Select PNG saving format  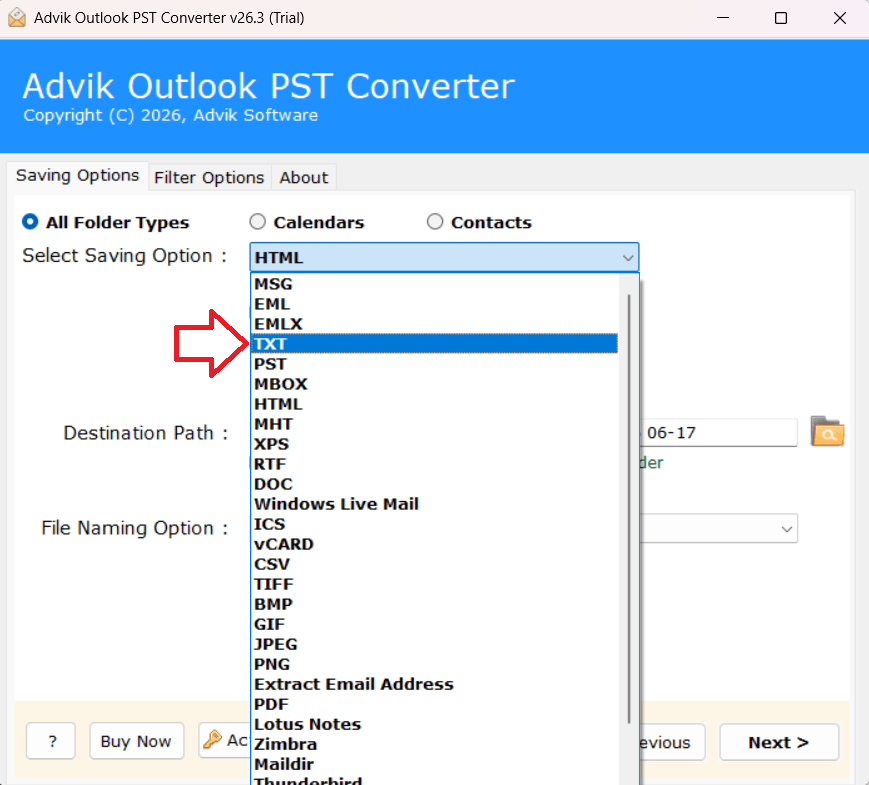click(435, 664)
